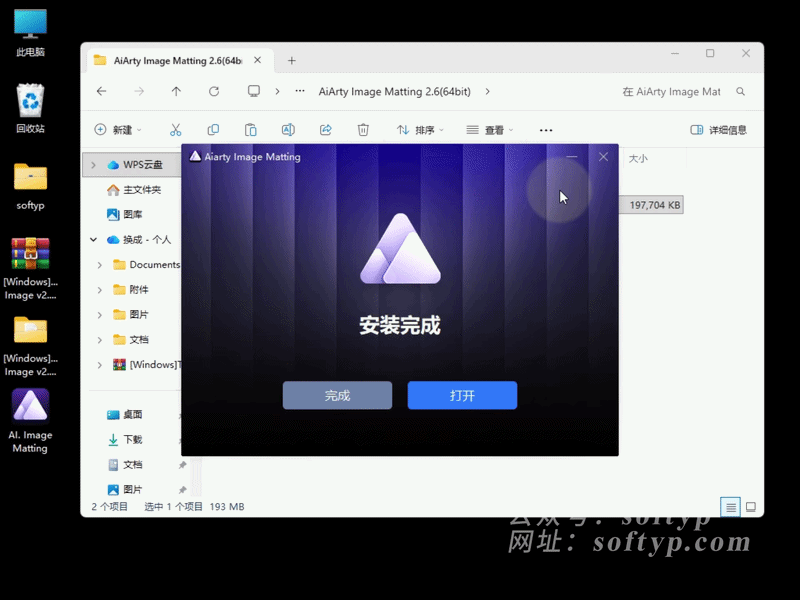This screenshot has width=800, height=600.
Task: Click the Copy icon in Explorer toolbar
Action: click(213, 130)
